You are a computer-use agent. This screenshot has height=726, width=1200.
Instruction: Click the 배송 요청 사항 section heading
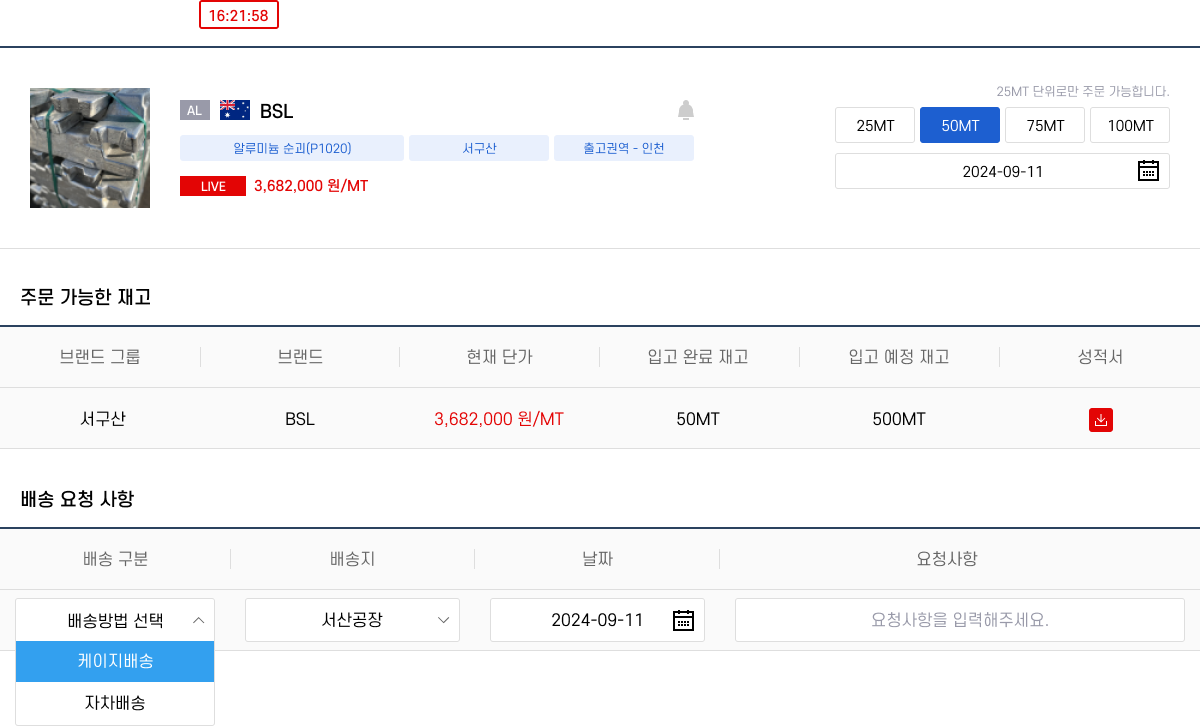(x=77, y=498)
